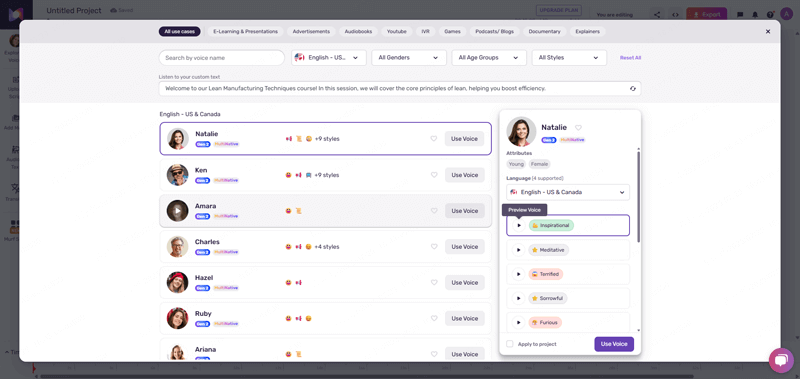Click the +9 styles label in Ken row
This screenshot has width=800, height=379.
pyautogui.click(x=327, y=175)
